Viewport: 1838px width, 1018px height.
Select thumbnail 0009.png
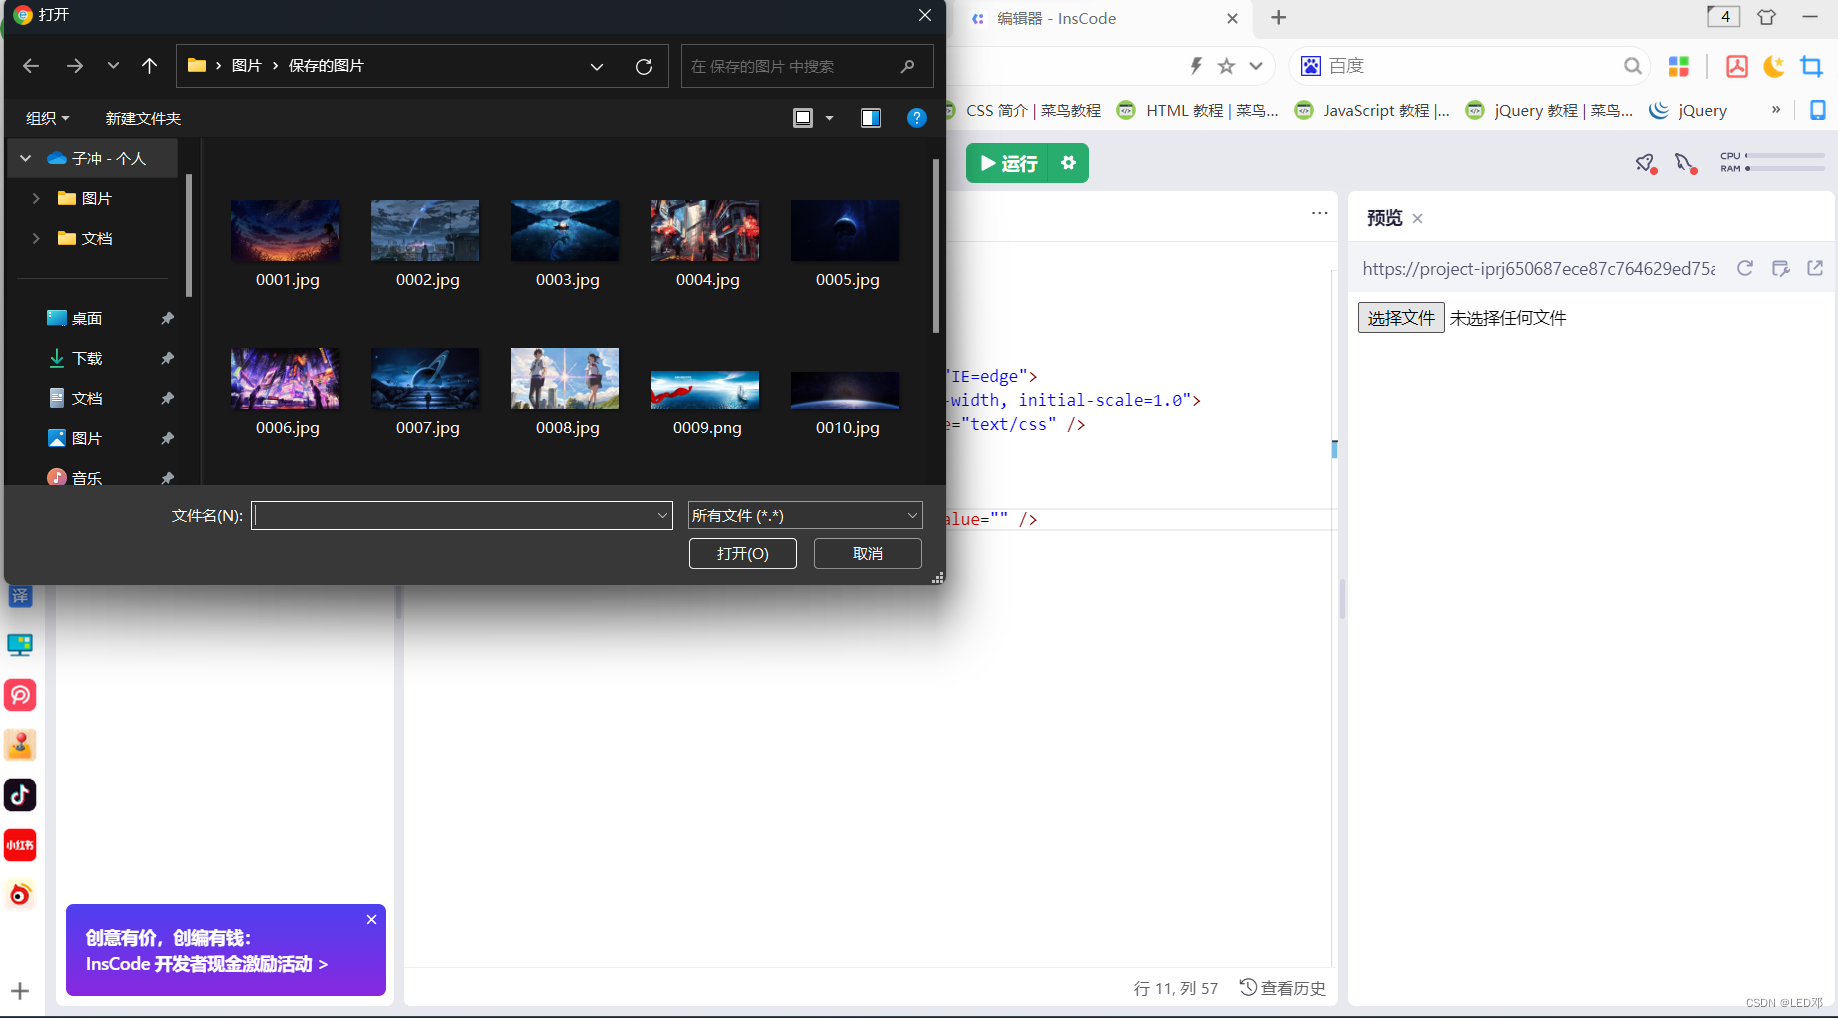[705, 390]
